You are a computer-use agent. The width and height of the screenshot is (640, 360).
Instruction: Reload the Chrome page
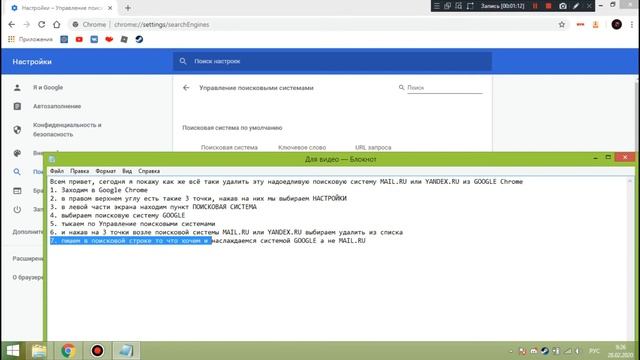coord(41,24)
